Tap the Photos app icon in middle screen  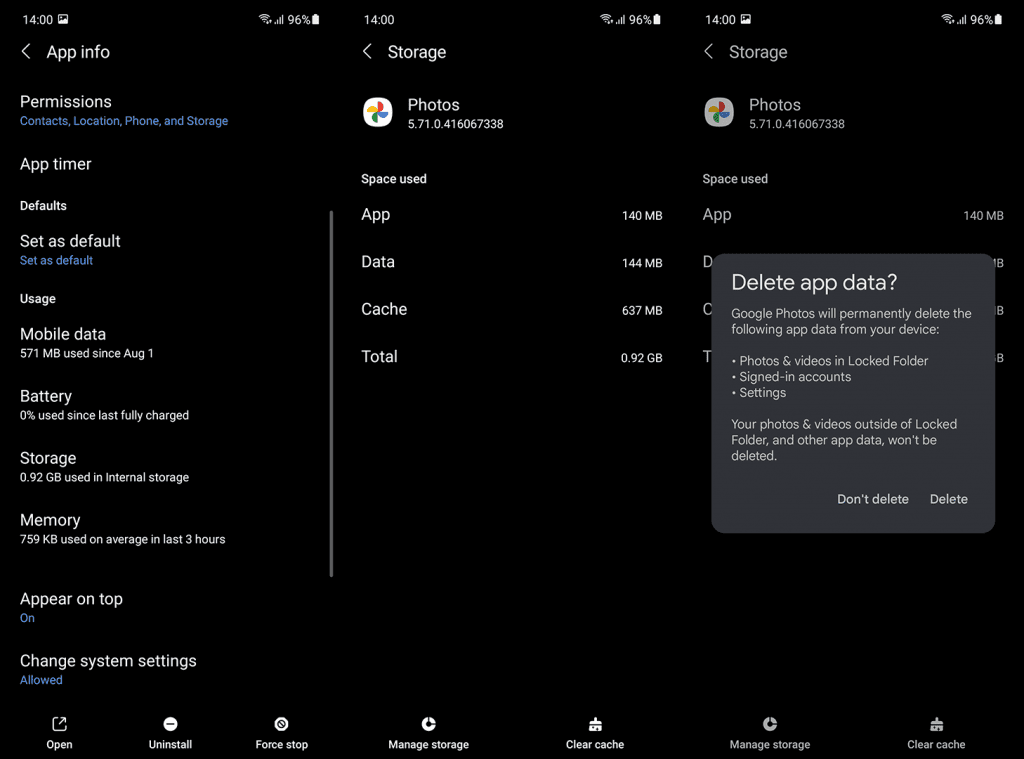pyautogui.click(x=377, y=112)
